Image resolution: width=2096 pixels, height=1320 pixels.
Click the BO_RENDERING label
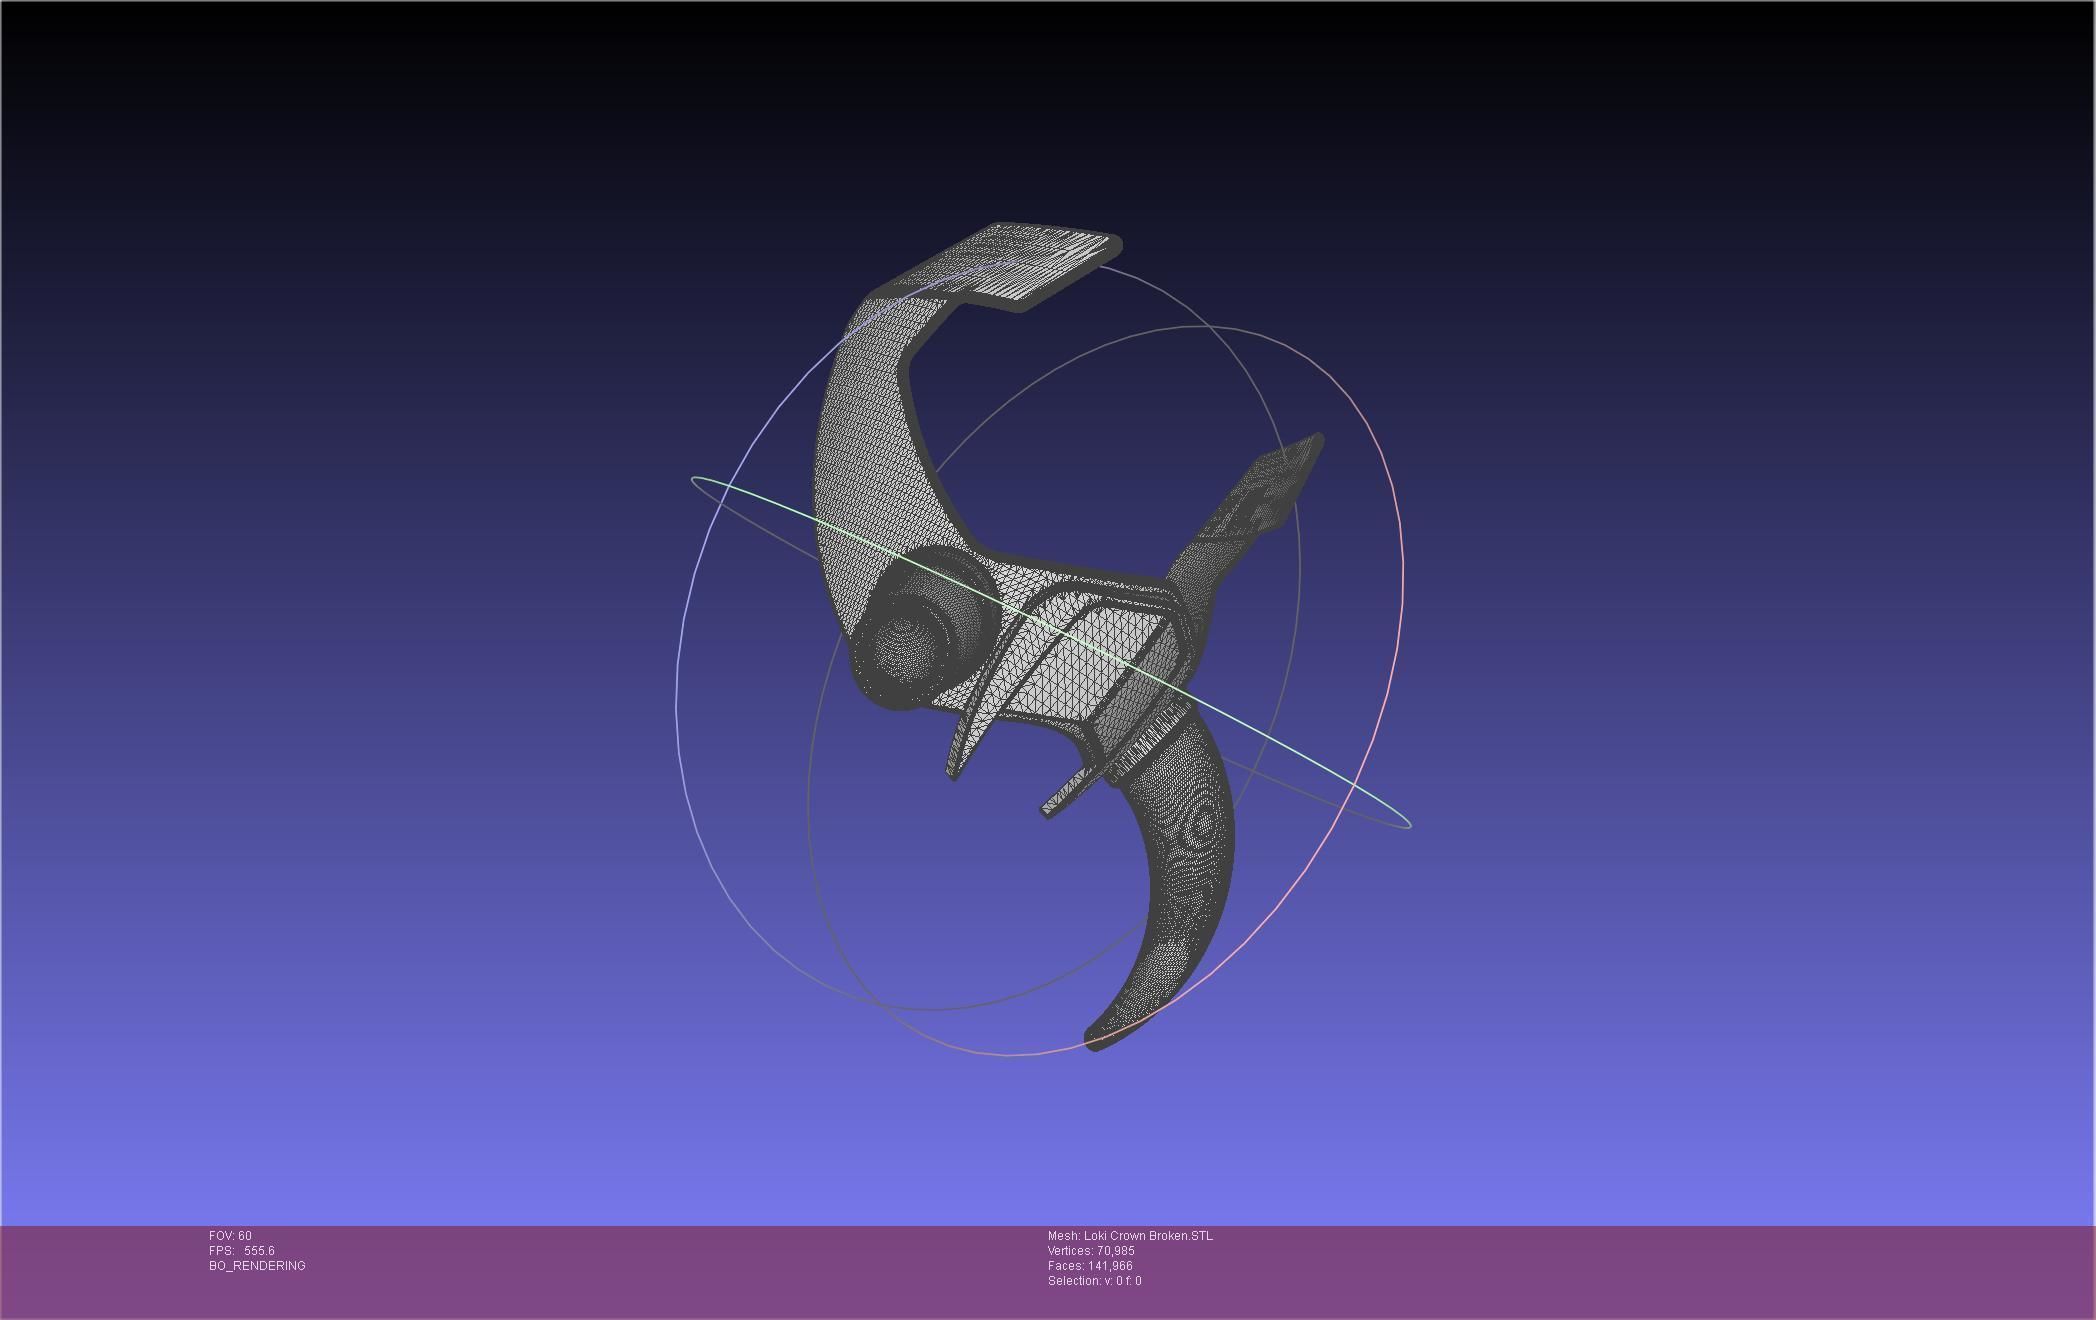(257, 1266)
